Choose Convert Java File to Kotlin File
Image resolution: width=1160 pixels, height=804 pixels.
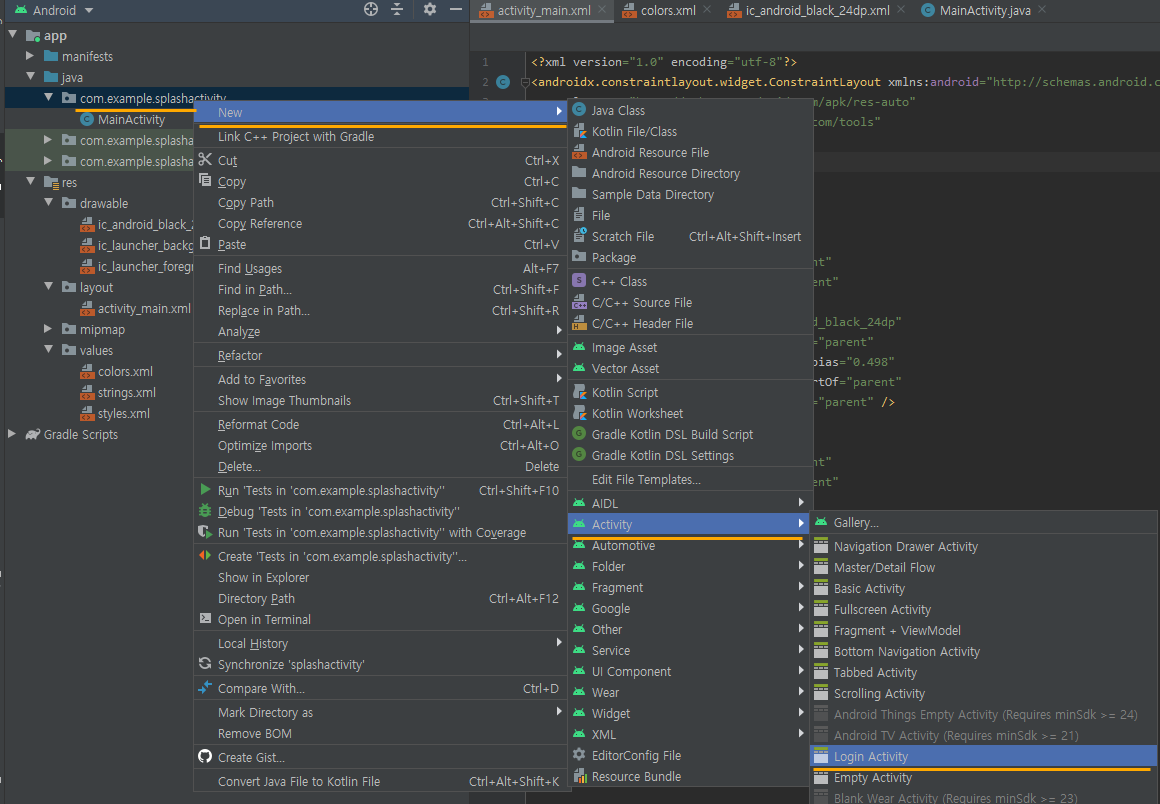tap(380, 782)
